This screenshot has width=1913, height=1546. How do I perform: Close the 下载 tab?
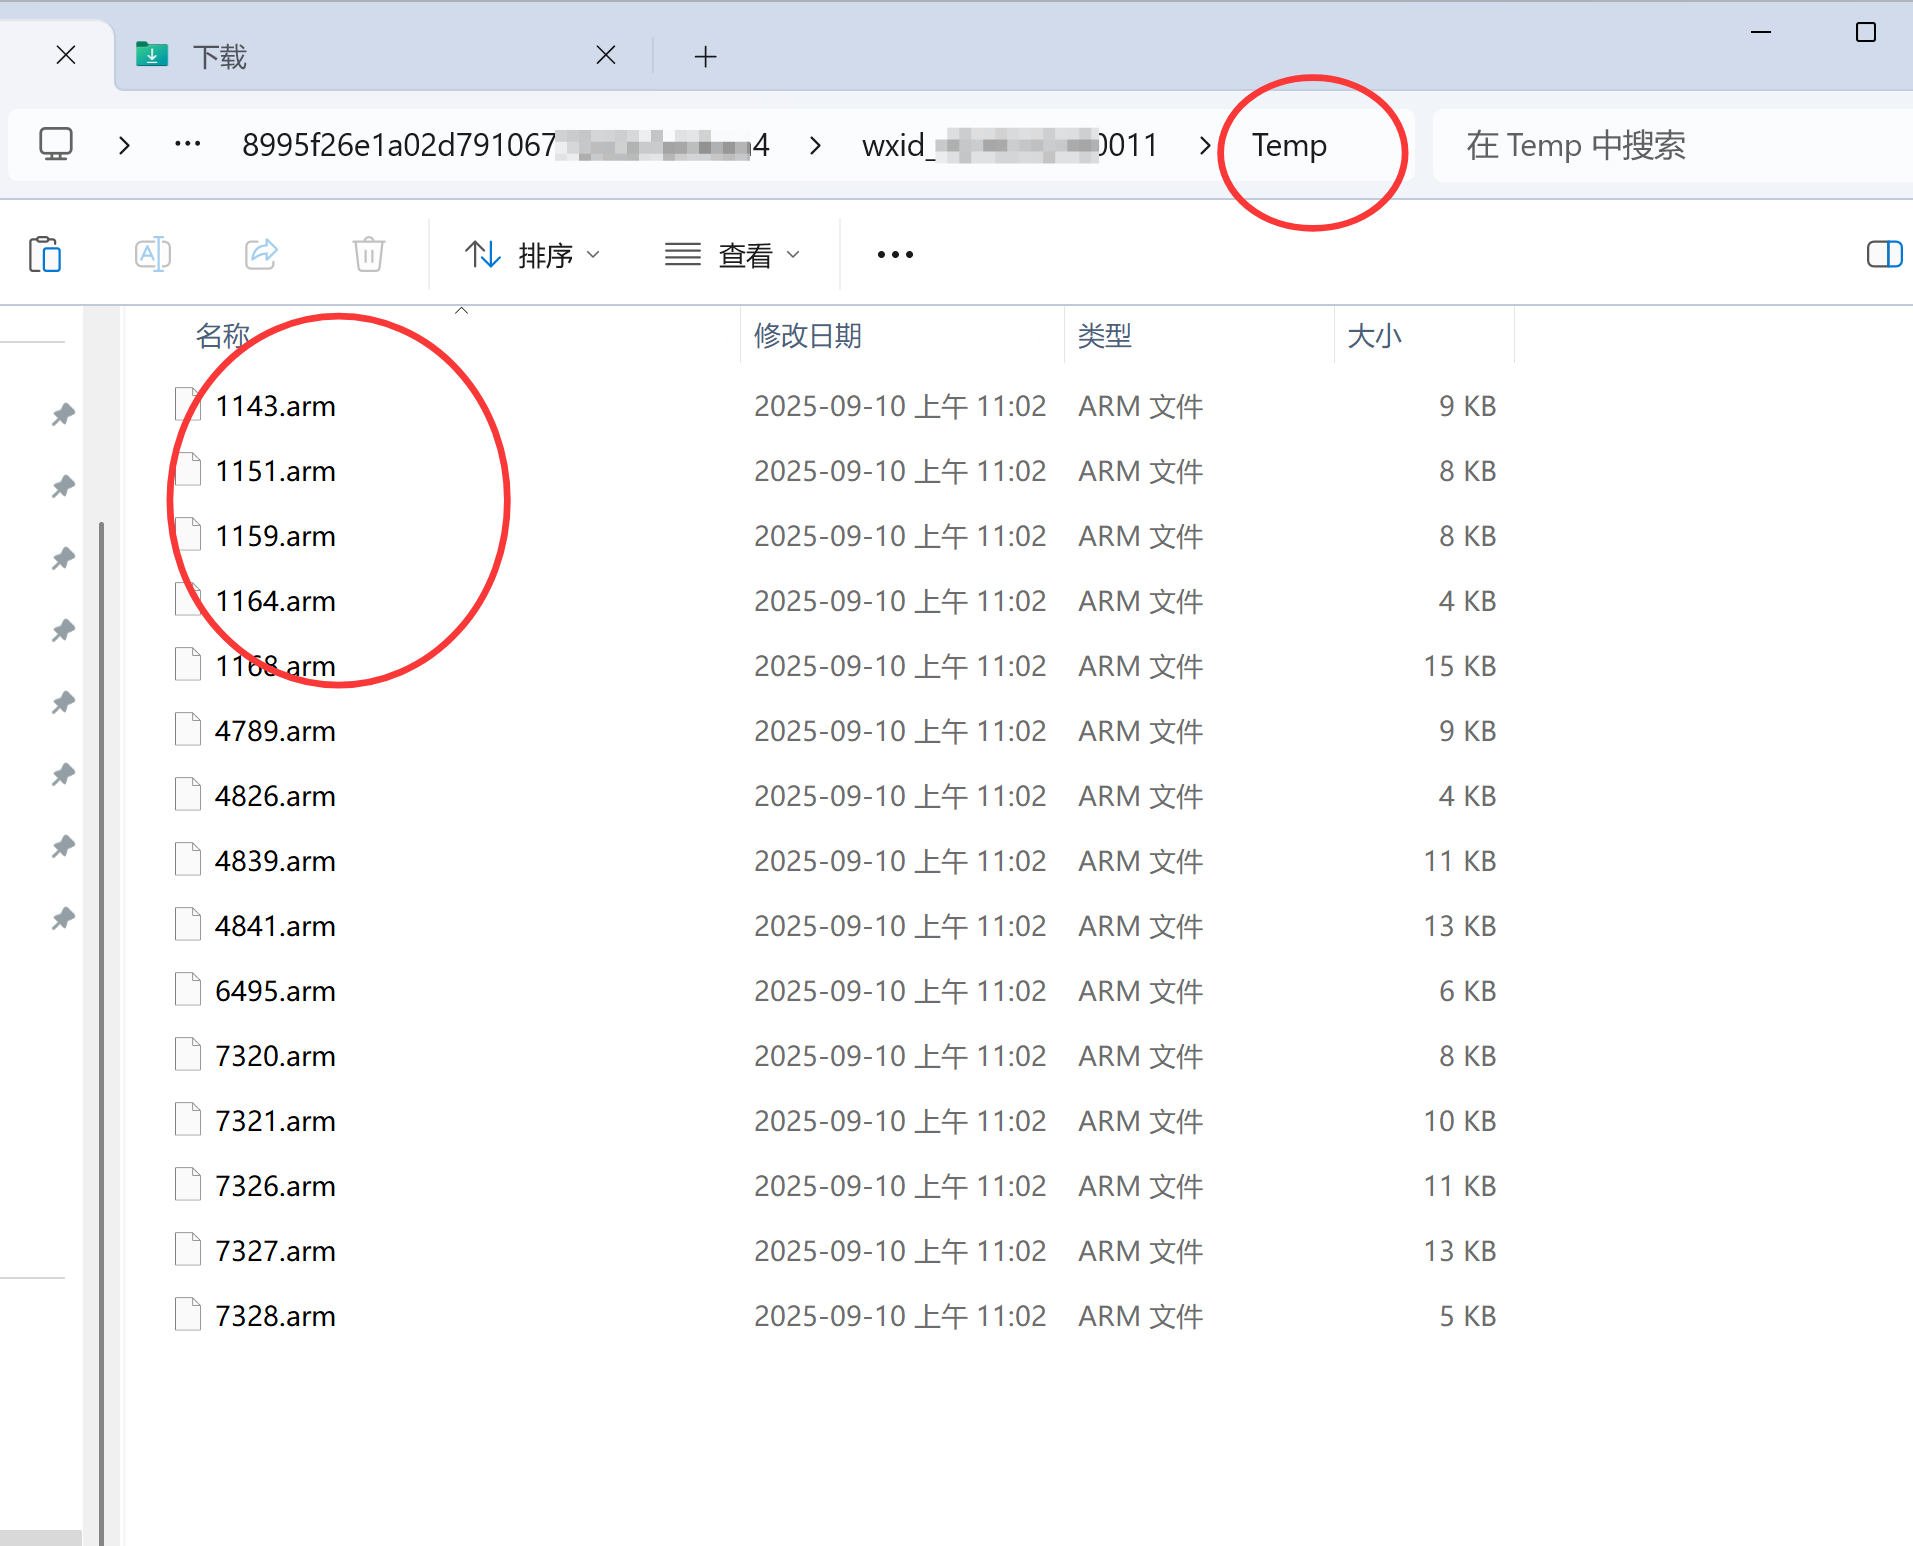[x=605, y=56]
